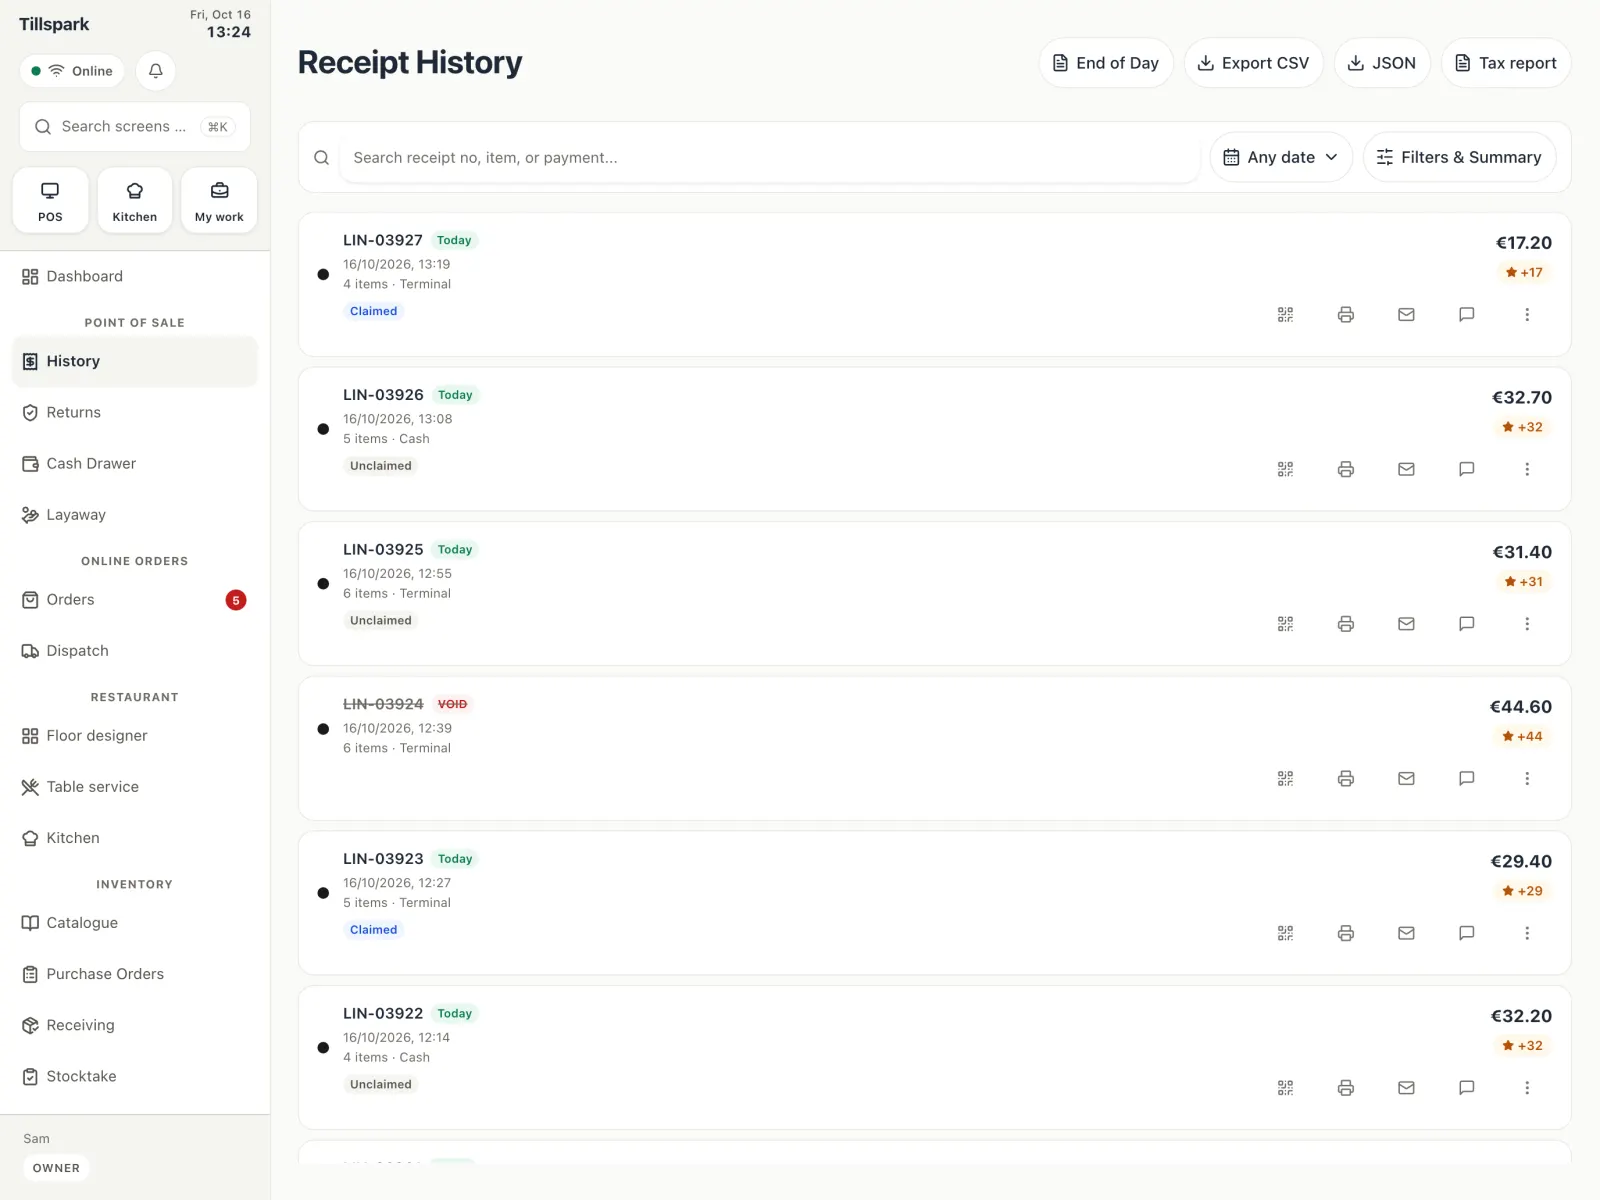Viewport: 1600px width, 1200px height.
Task: Add a note to receipt LIN-03922
Action: tap(1467, 1088)
